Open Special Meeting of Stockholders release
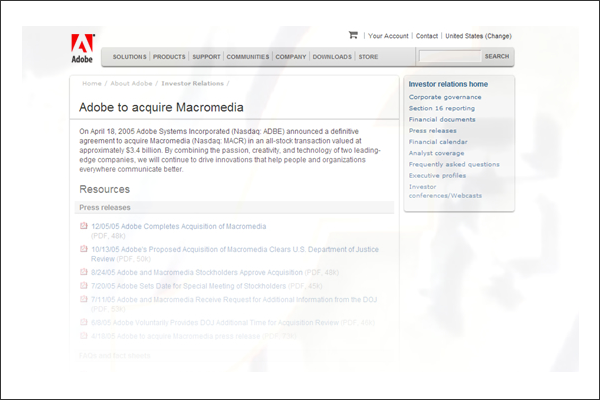 (x=188, y=286)
